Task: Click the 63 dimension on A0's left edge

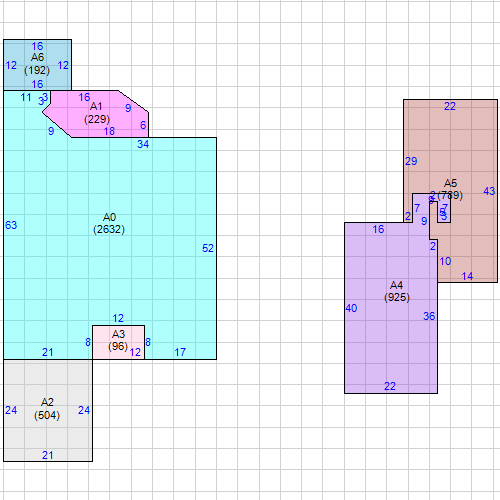Action: pyautogui.click(x=11, y=225)
